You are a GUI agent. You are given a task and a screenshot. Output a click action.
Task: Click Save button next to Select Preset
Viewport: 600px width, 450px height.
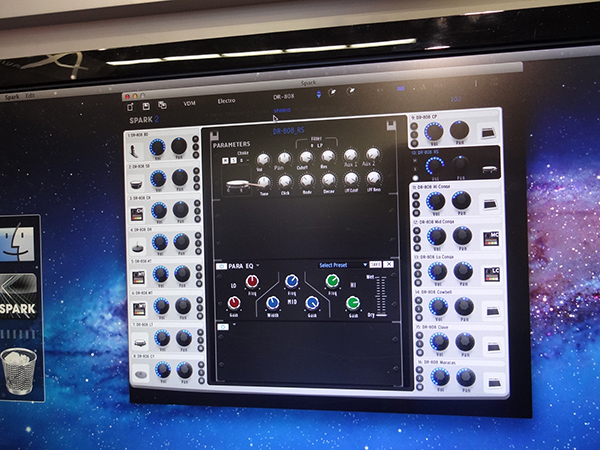click(375, 264)
